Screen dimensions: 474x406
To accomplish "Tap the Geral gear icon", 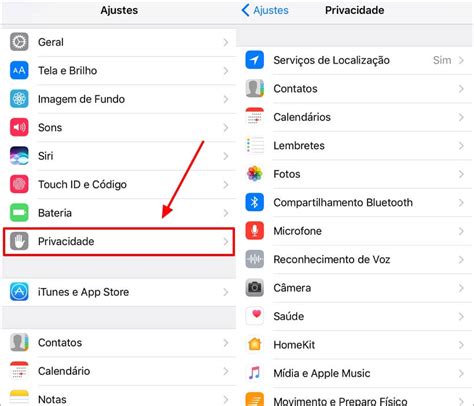I will click(x=19, y=42).
